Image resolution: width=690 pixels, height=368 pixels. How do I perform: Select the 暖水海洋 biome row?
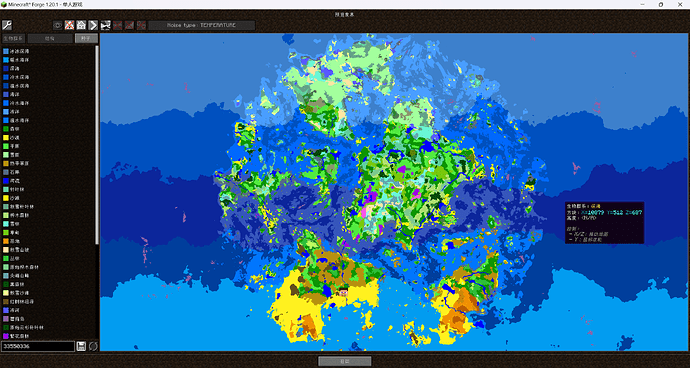click(48, 60)
